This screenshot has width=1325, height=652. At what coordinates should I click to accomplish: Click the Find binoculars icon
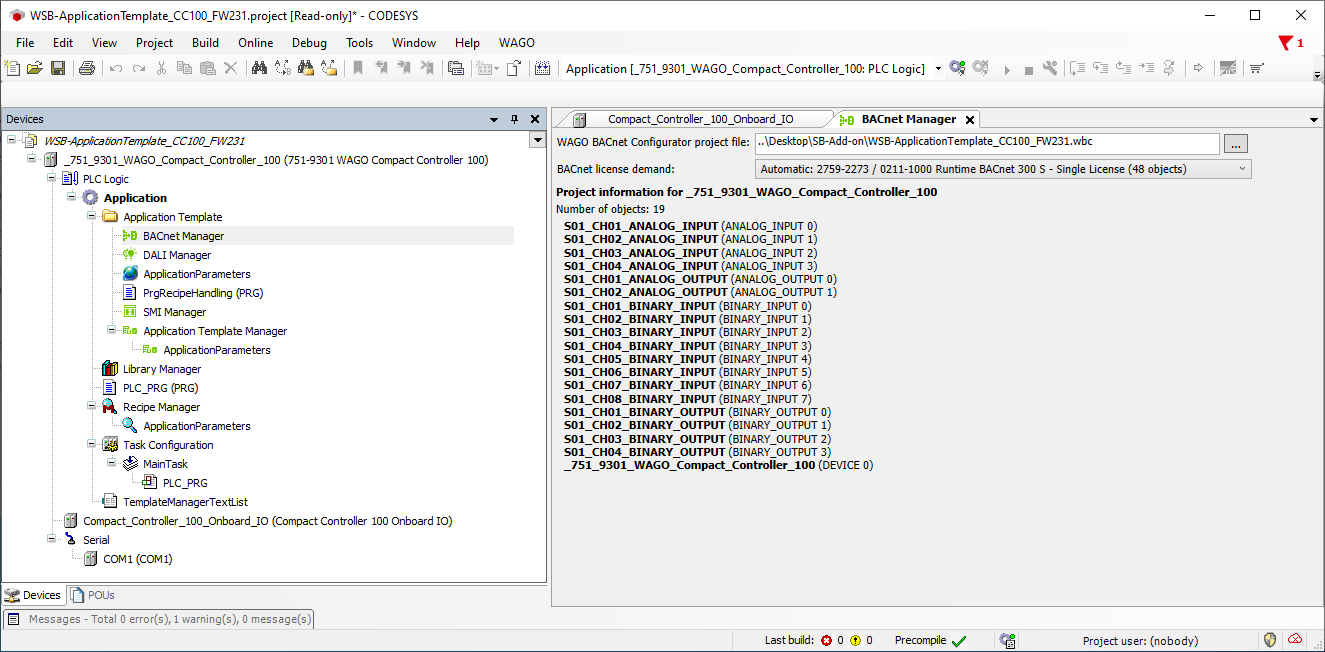tap(259, 68)
